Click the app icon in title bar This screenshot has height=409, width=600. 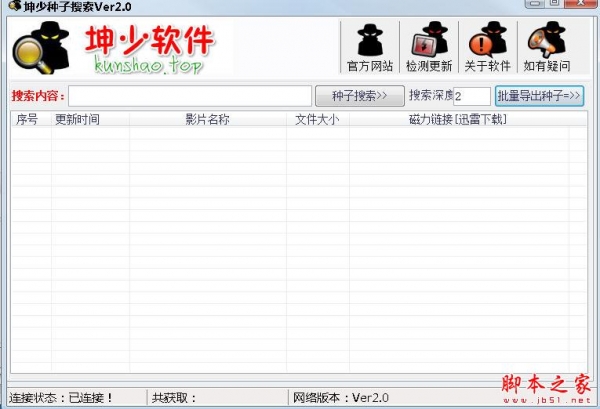pos(15,6)
